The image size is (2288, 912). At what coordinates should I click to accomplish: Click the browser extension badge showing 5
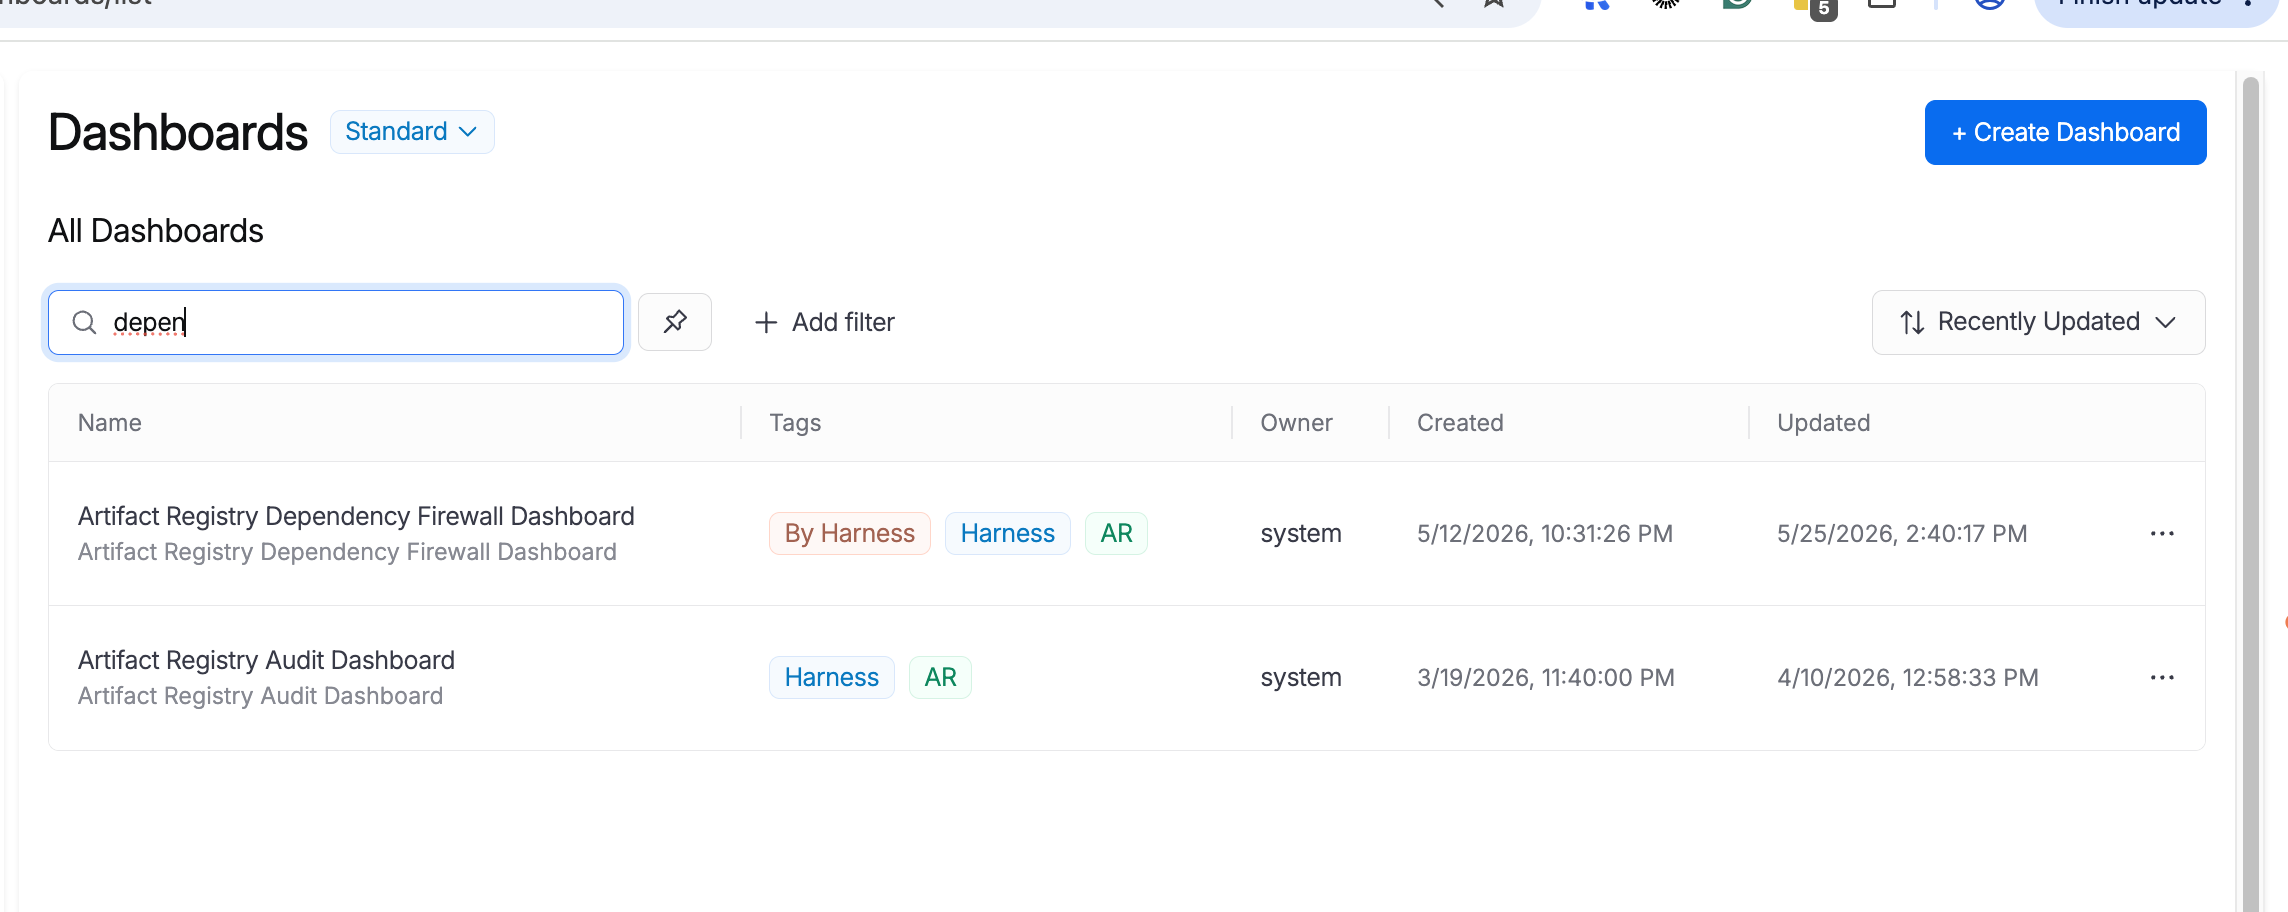(x=1823, y=9)
